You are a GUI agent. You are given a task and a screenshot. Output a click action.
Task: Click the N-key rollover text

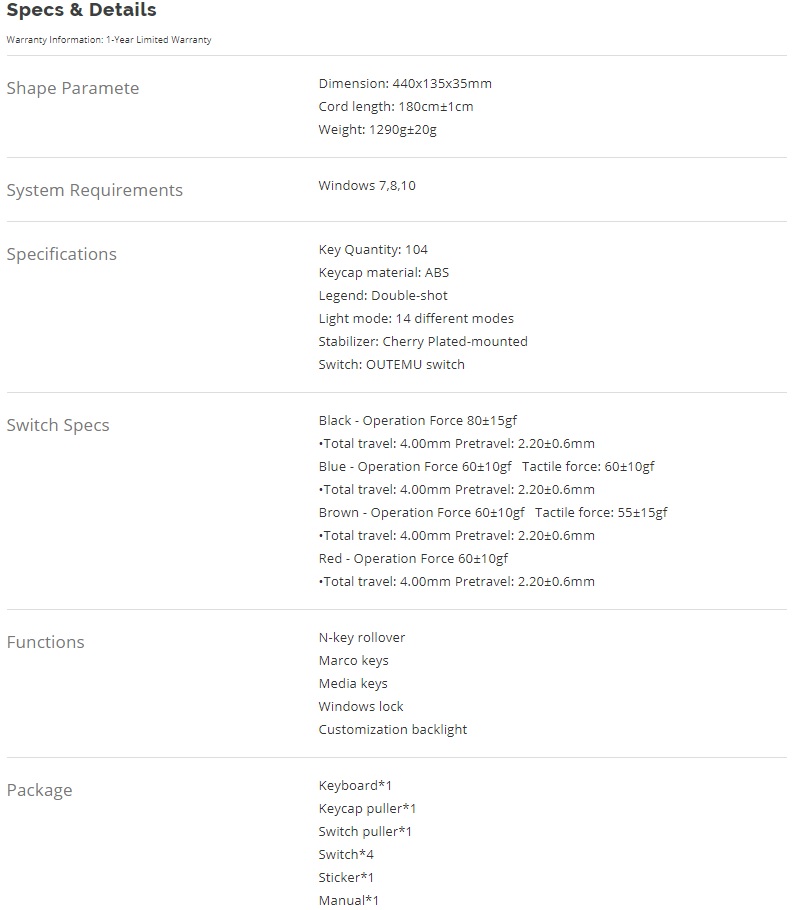pos(362,638)
